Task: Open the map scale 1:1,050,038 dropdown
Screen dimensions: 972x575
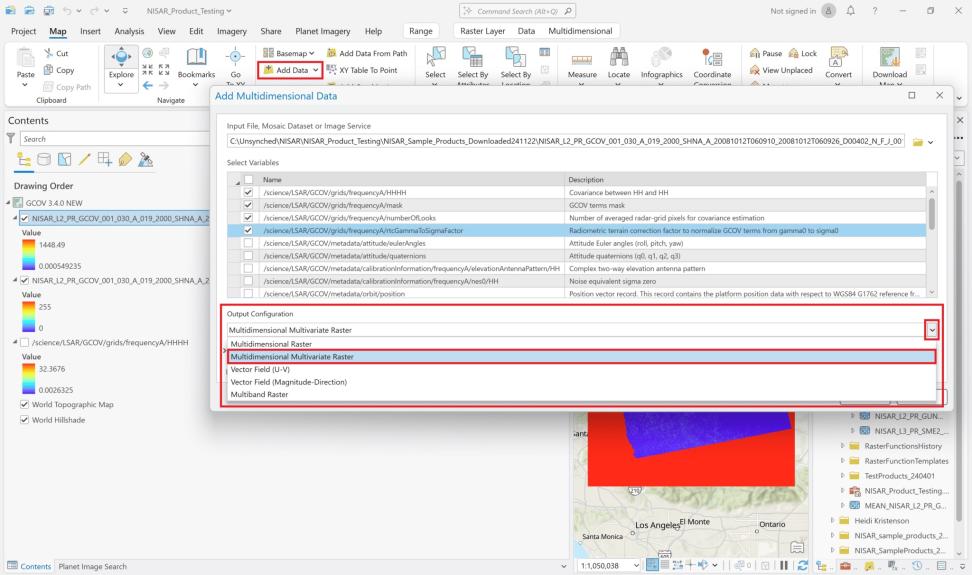Action: click(636, 566)
